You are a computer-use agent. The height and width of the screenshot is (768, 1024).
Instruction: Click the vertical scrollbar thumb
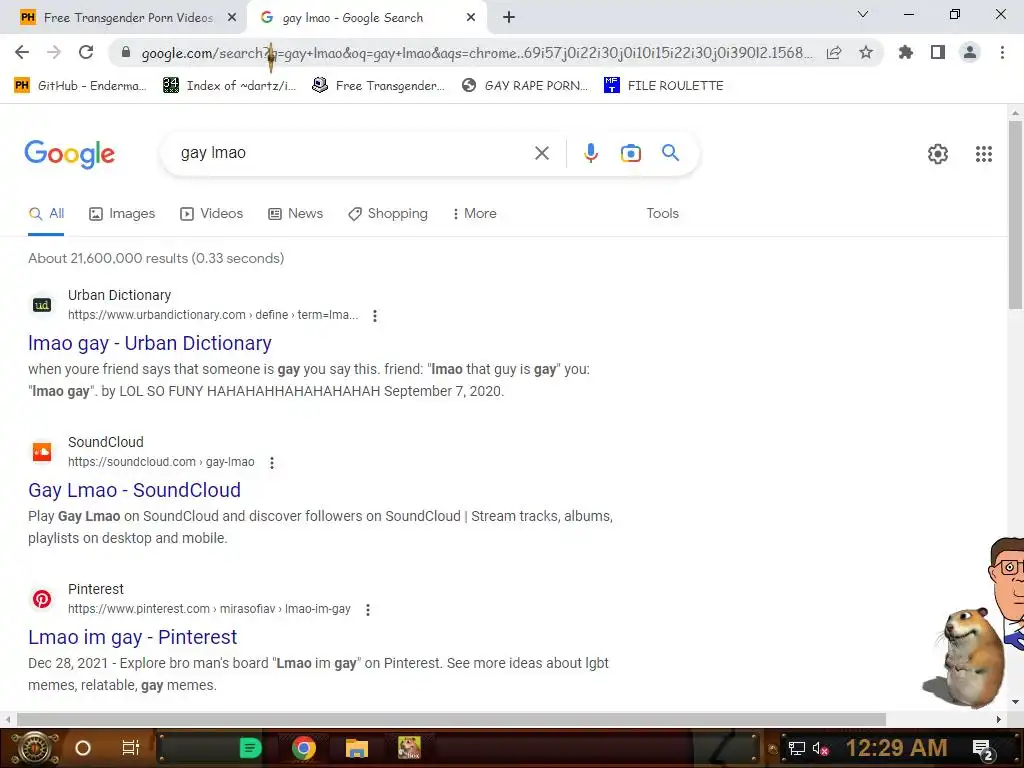pyautogui.click(x=1015, y=215)
